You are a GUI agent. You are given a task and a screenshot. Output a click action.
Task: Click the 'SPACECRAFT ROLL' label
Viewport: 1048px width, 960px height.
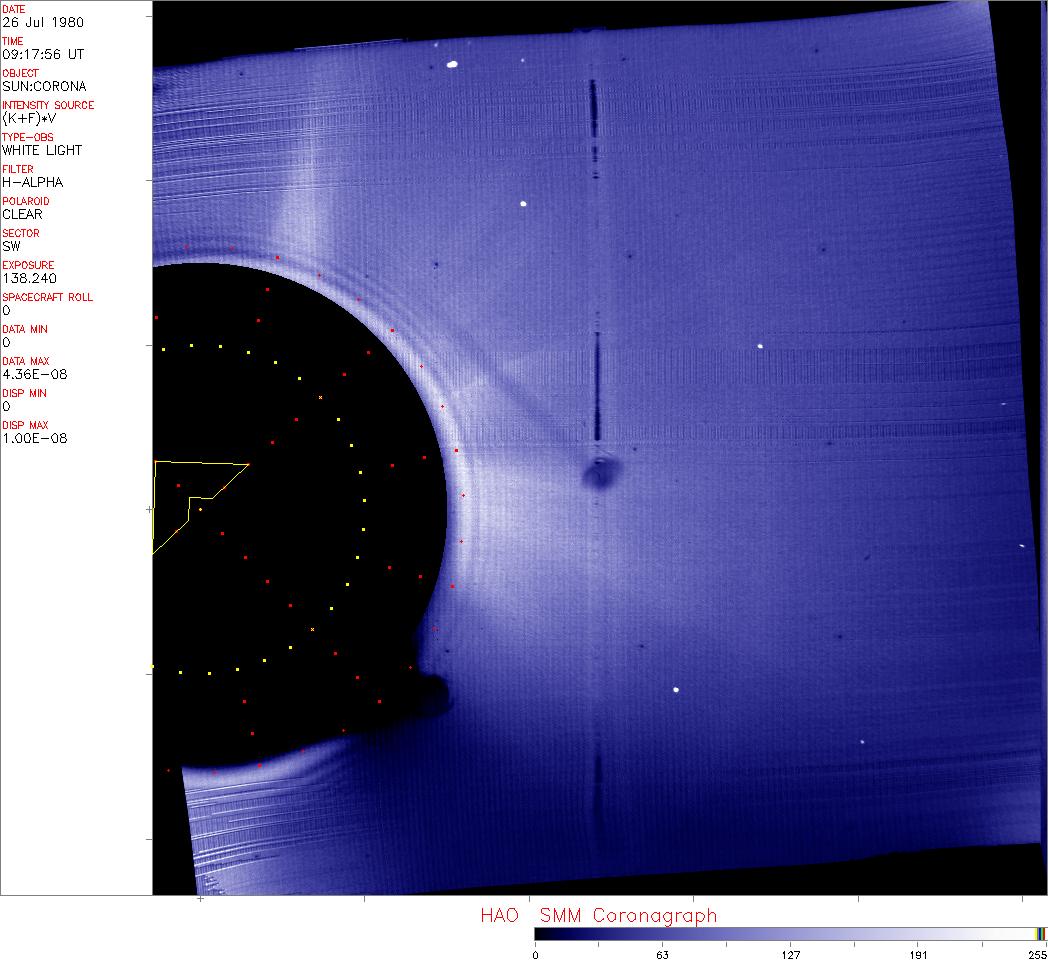tap(45, 297)
